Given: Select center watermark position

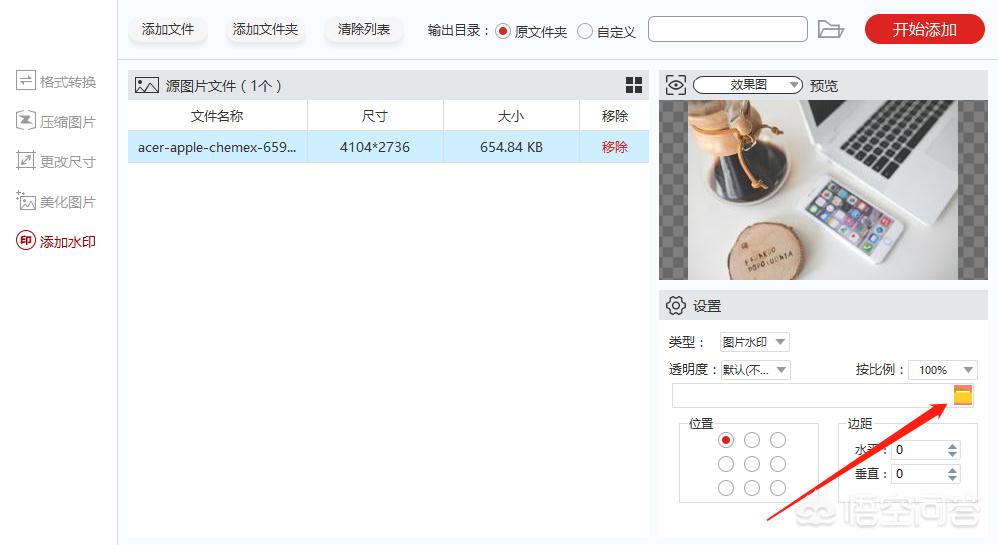Looking at the screenshot, I should 752,464.
